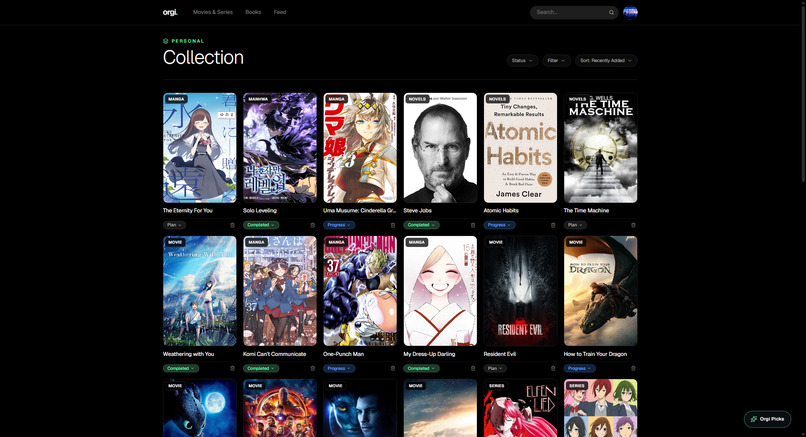806x437 pixels.
Task: Change Plan status of Resident Evil
Action: point(495,369)
